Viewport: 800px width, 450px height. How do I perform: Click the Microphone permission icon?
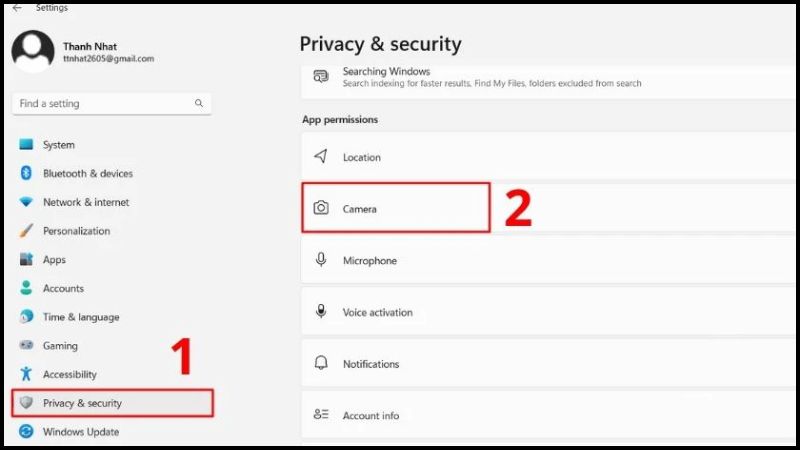pyautogui.click(x=321, y=260)
